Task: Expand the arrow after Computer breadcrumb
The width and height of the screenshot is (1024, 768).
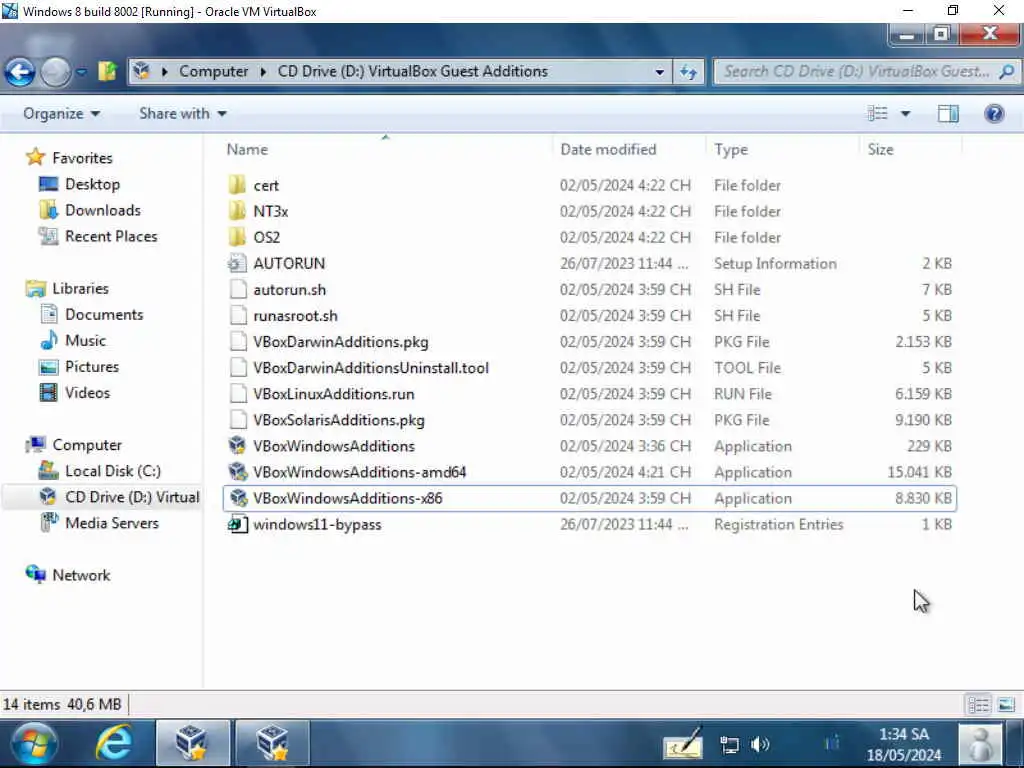Action: (x=263, y=72)
